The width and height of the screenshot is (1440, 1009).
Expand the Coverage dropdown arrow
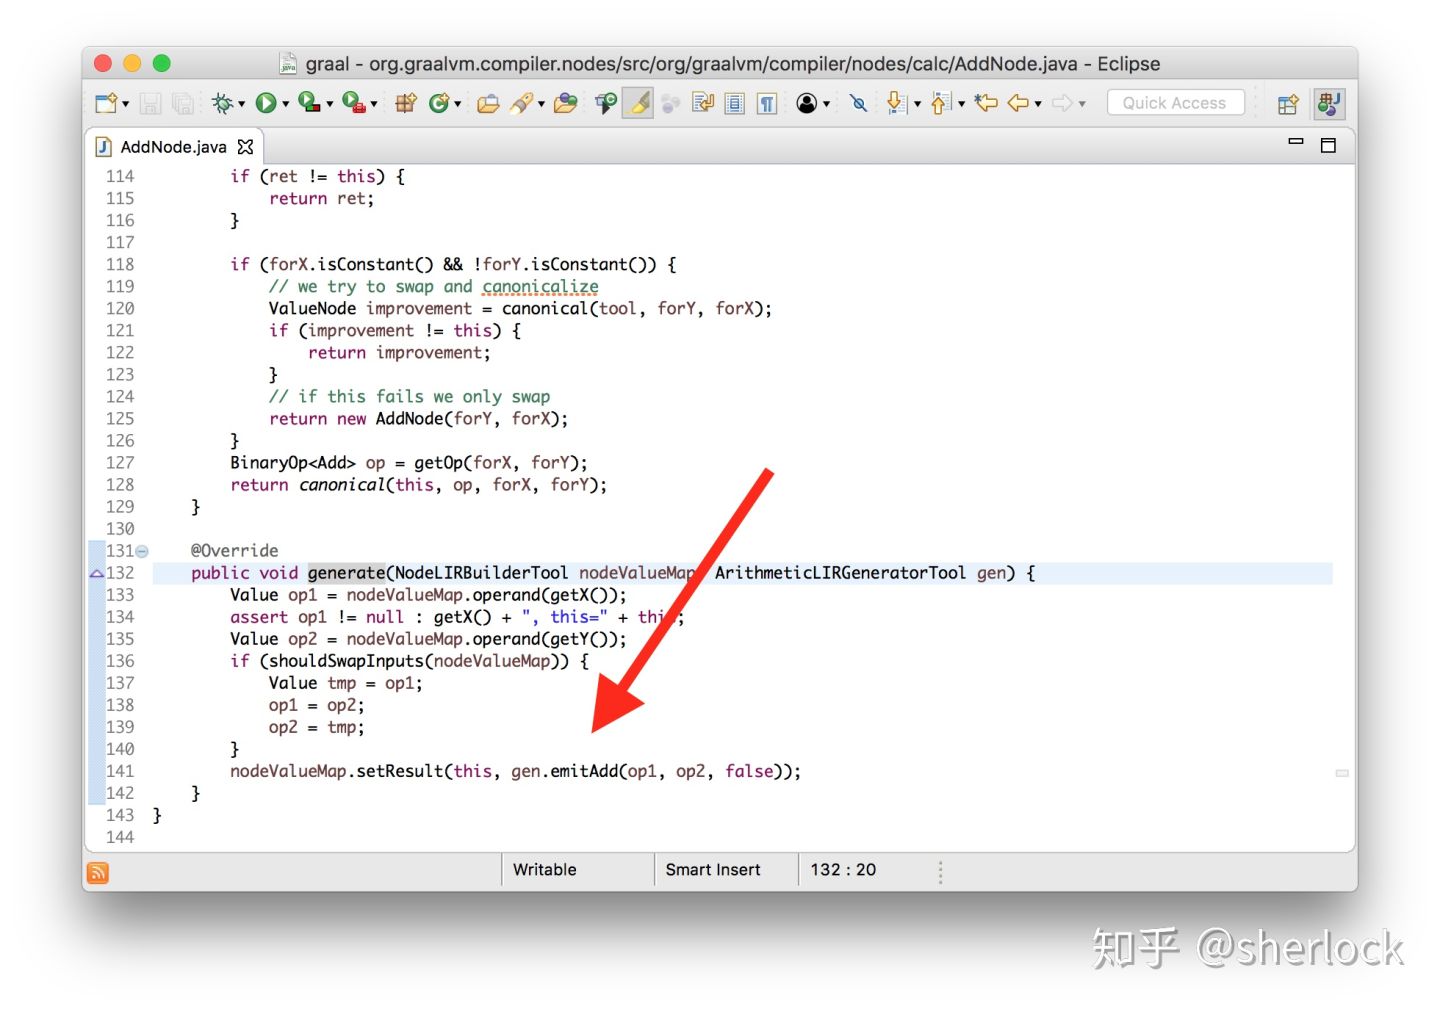pos(329,104)
